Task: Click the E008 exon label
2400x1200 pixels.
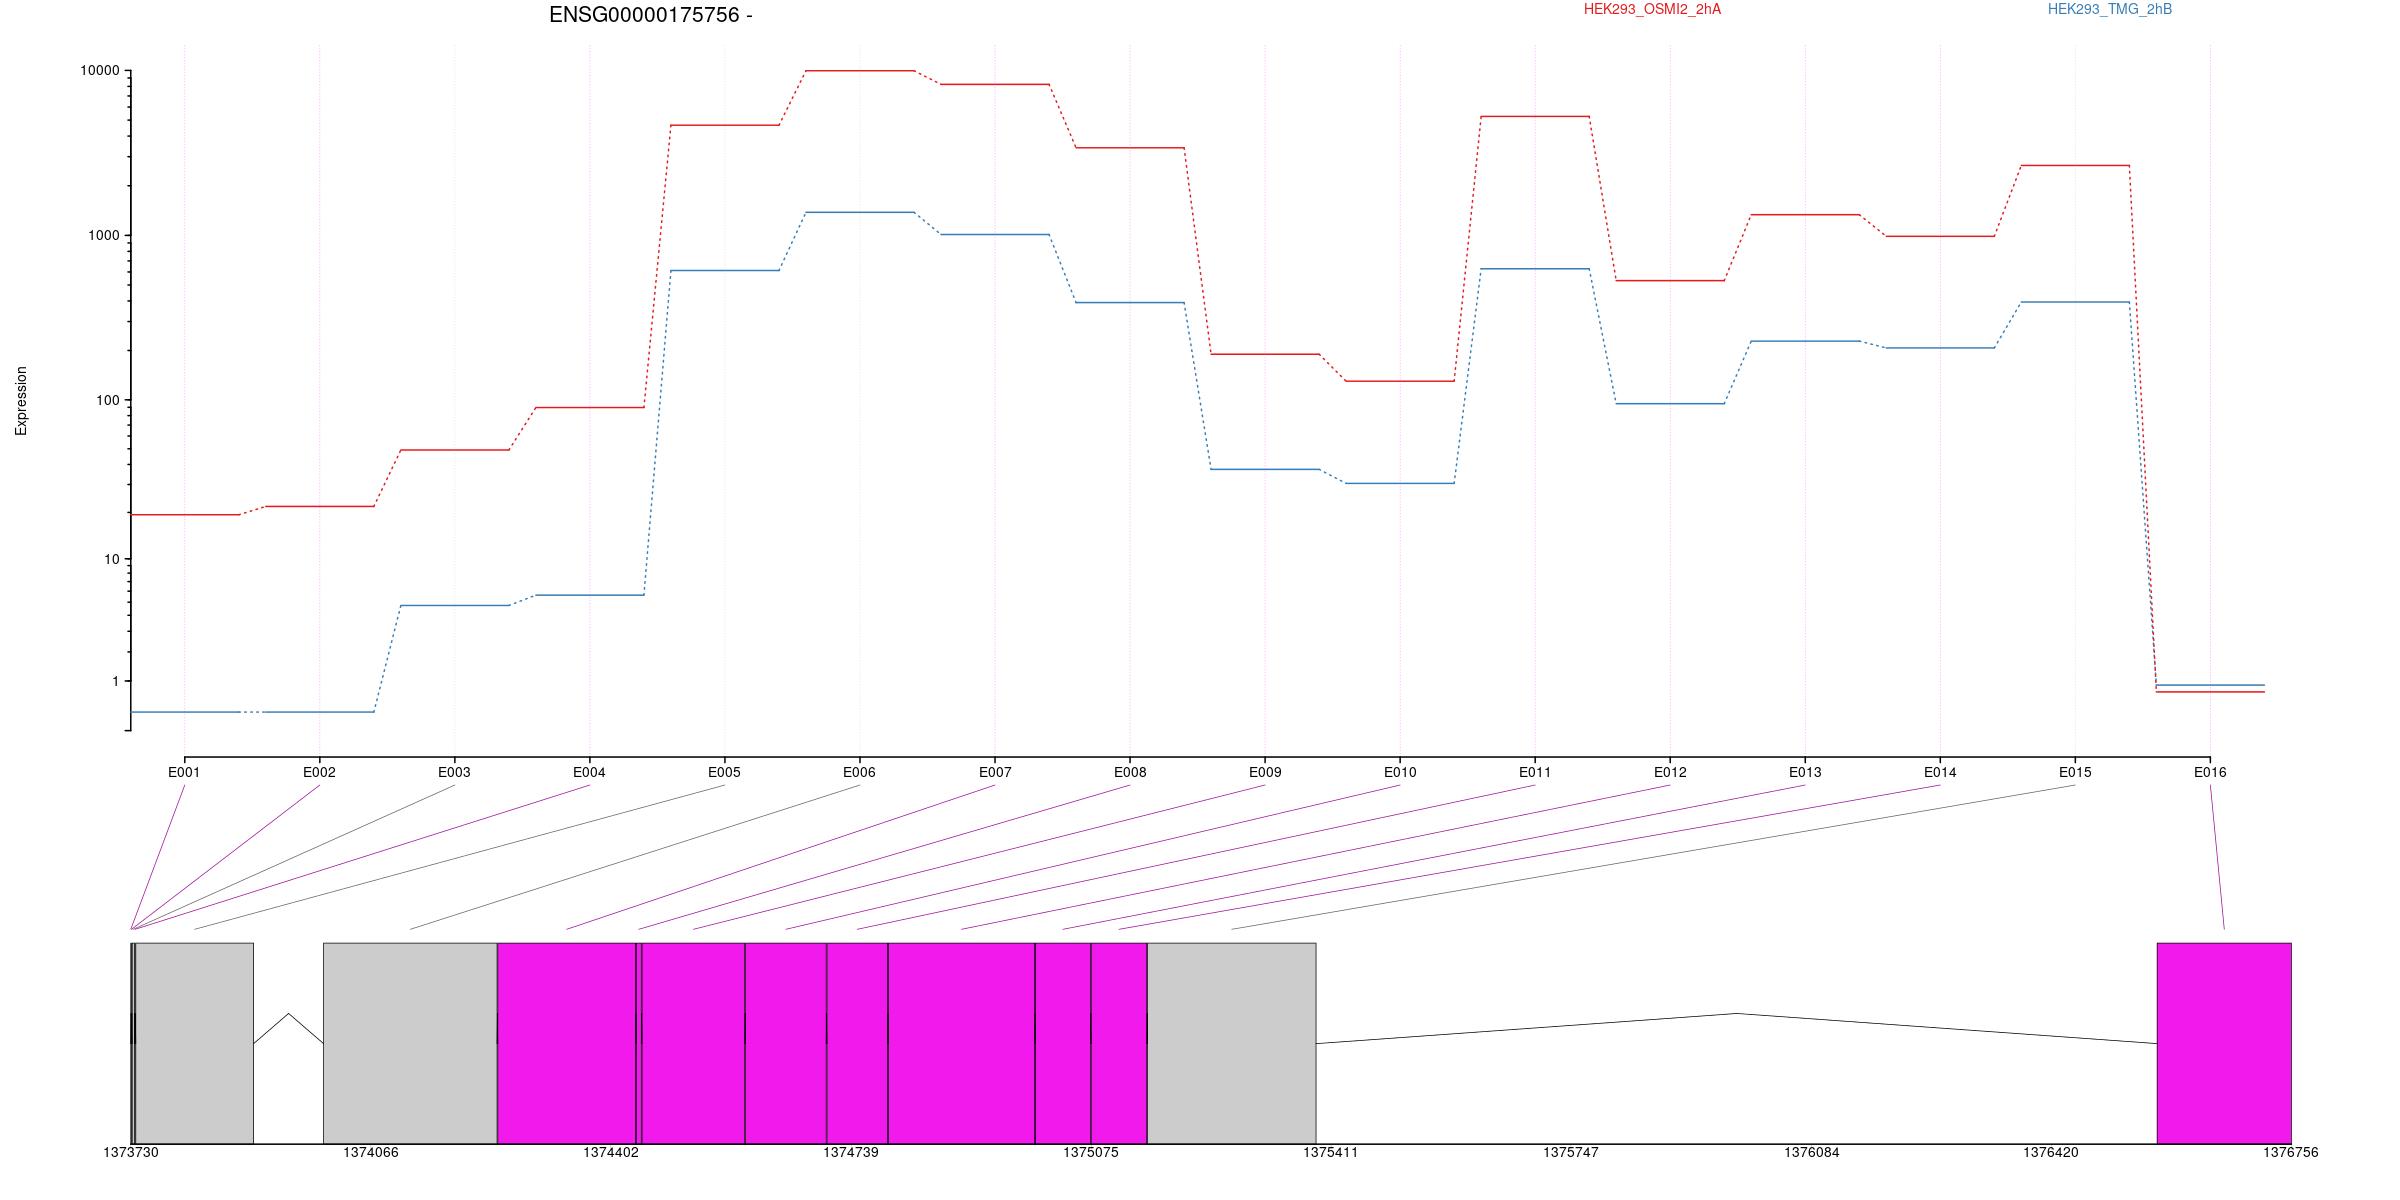Action: pos(1130,772)
